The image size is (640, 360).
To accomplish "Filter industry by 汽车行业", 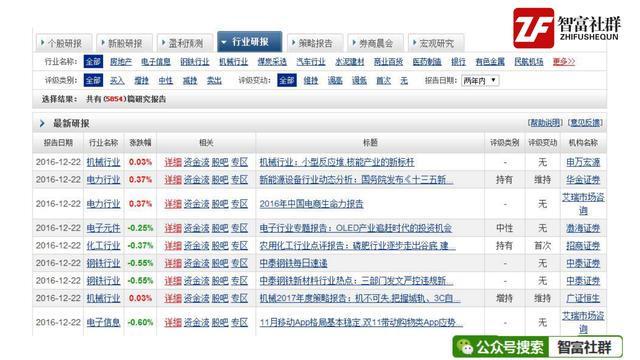I will tap(311, 62).
